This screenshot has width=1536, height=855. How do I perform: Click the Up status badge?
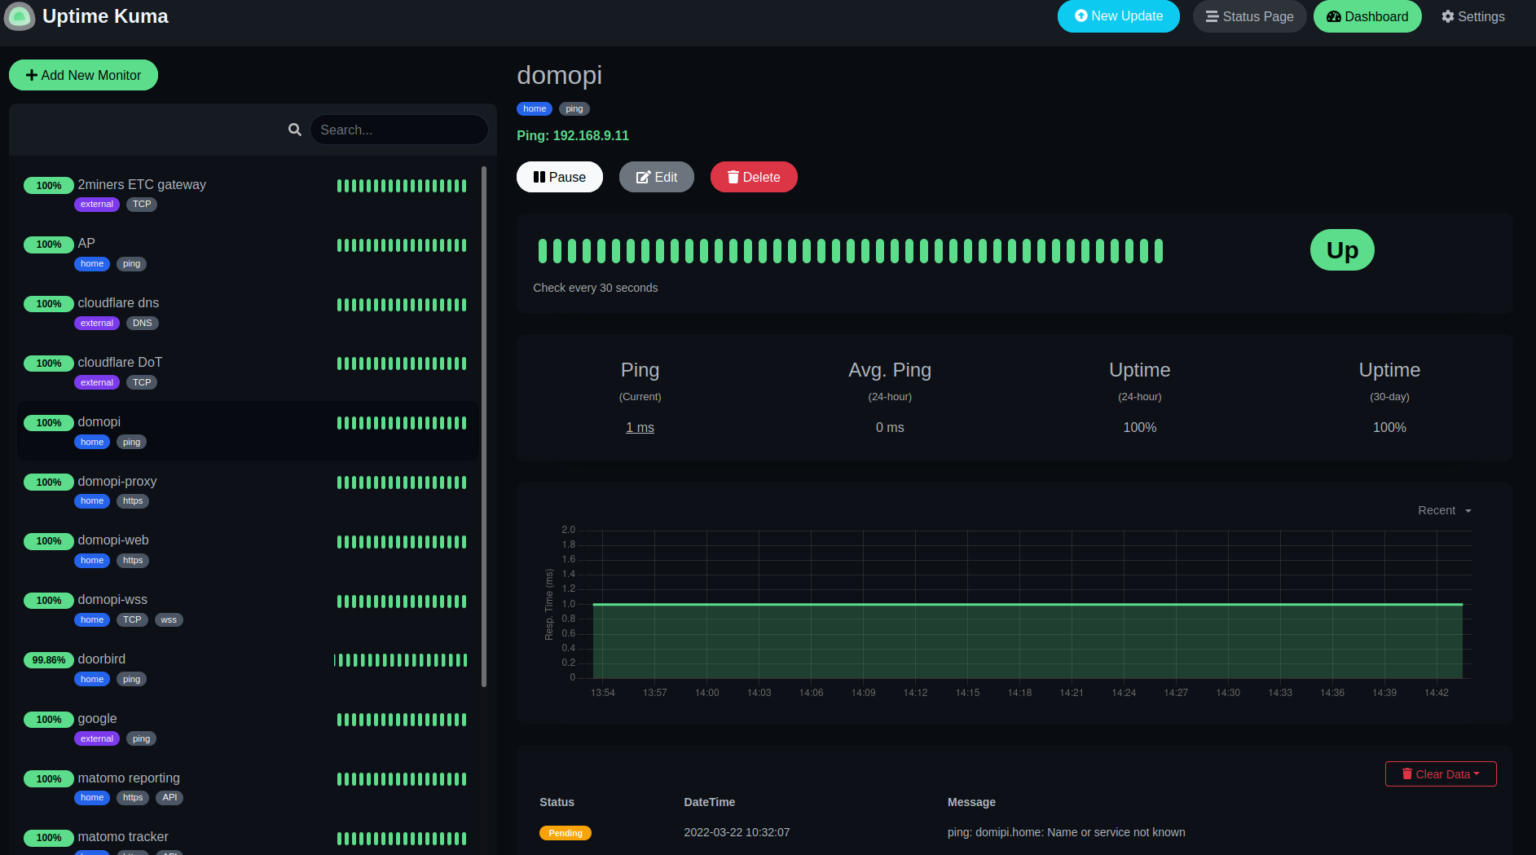[x=1342, y=249]
